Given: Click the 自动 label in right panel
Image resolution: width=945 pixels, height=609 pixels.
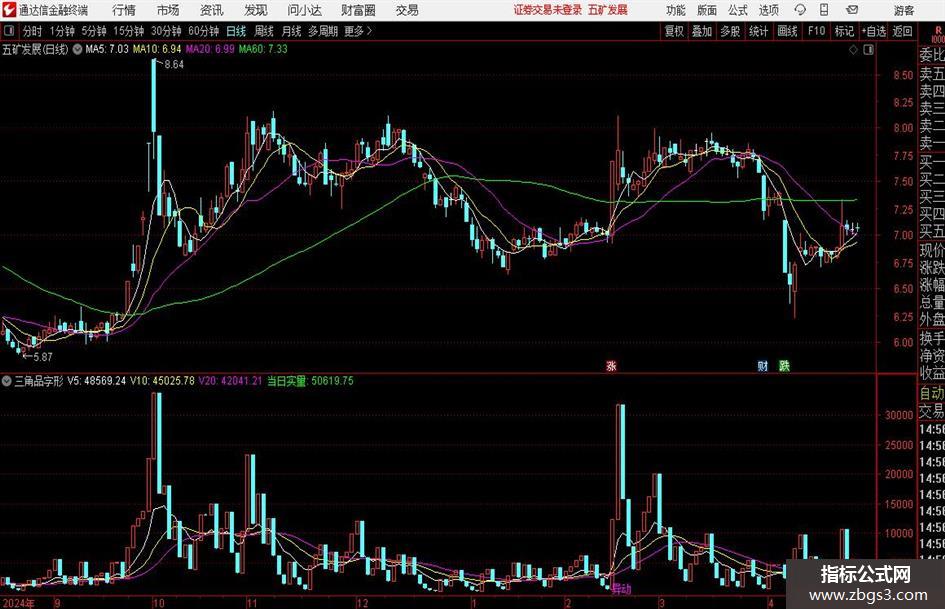Looking at the screenshot, I should (932, 393).
